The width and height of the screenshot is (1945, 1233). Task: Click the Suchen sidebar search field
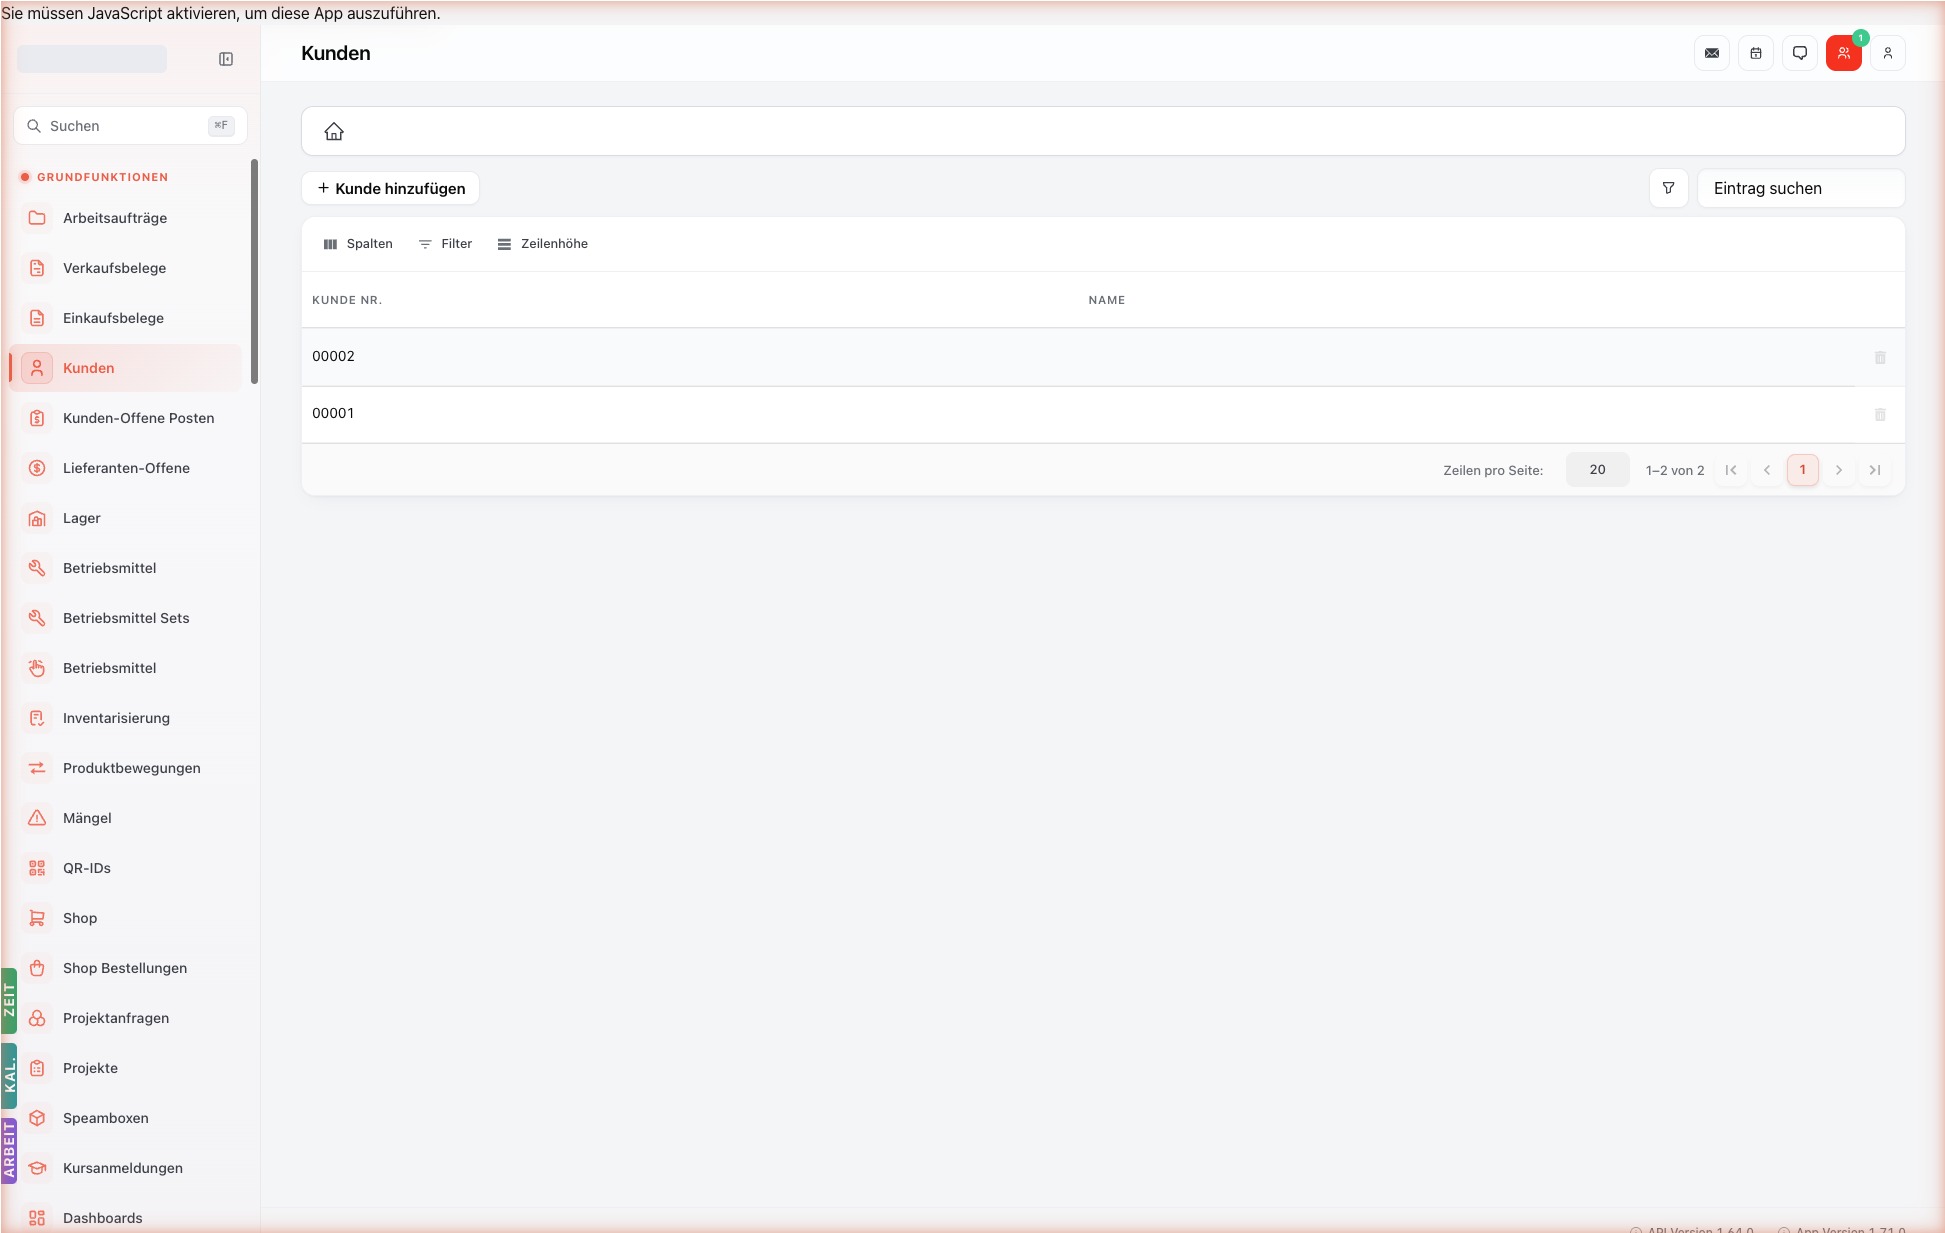coord(130,126)
